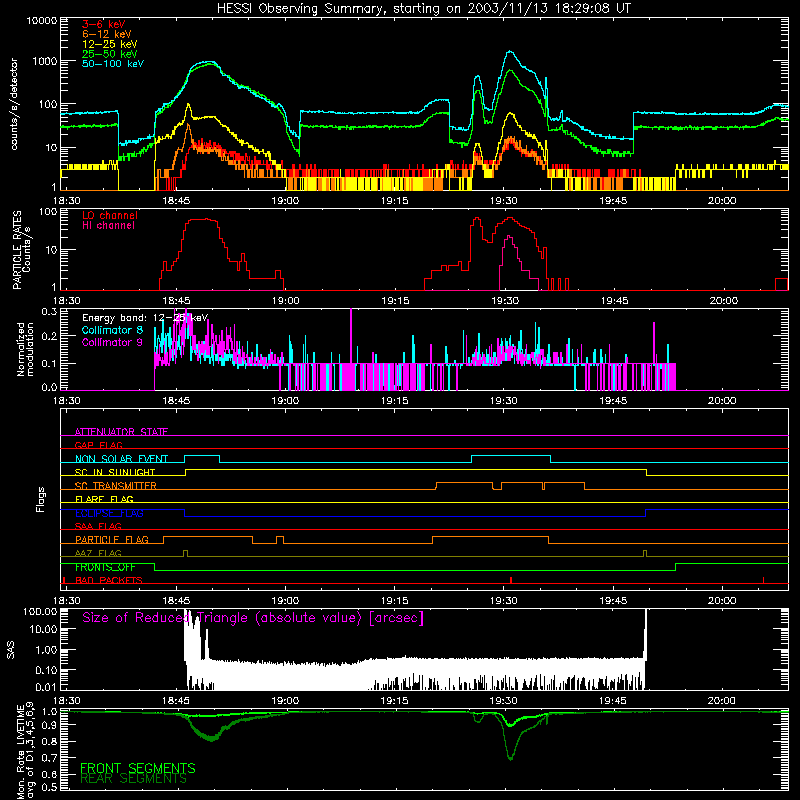This screenshot has width=800, height=800.
Task: Click the blue ECLIPSE FLAG label
Action: pyautogui.click(x=109, y=513)
